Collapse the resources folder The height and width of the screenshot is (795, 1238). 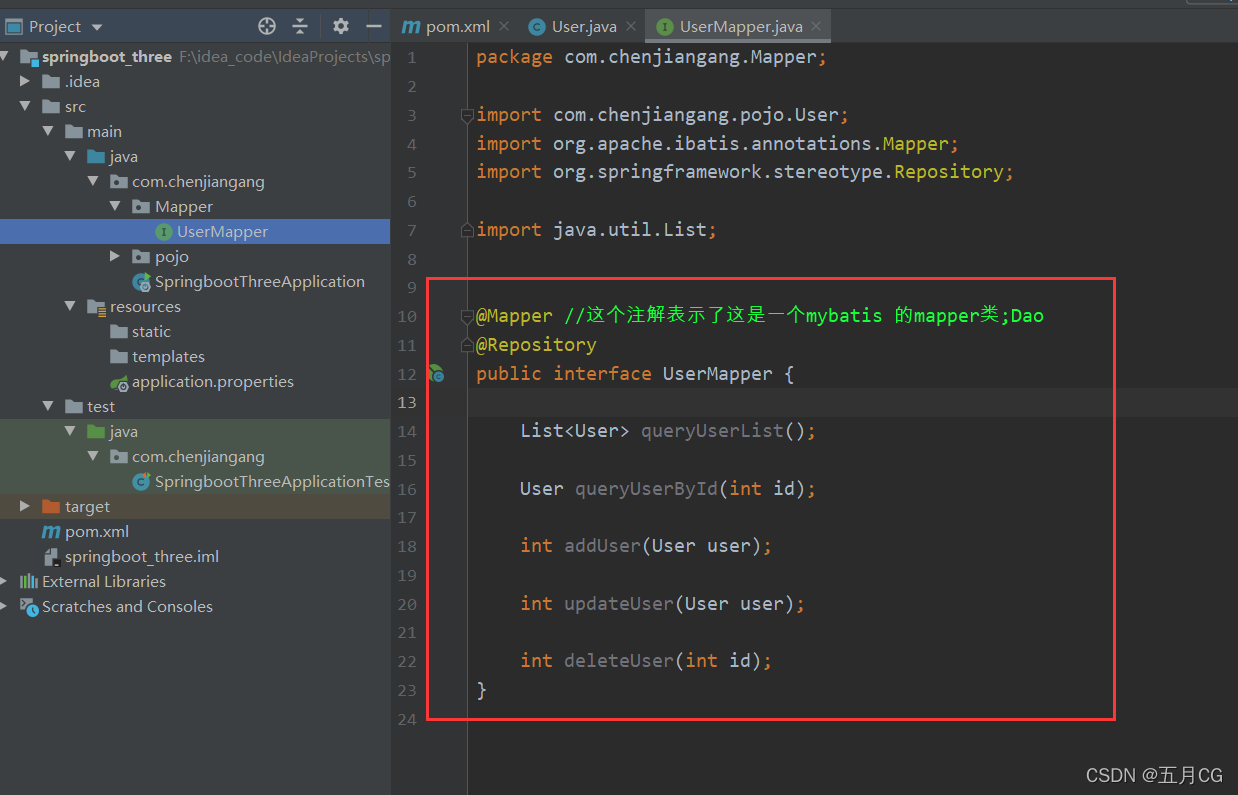pyautogui.click(x=70, y=307)
